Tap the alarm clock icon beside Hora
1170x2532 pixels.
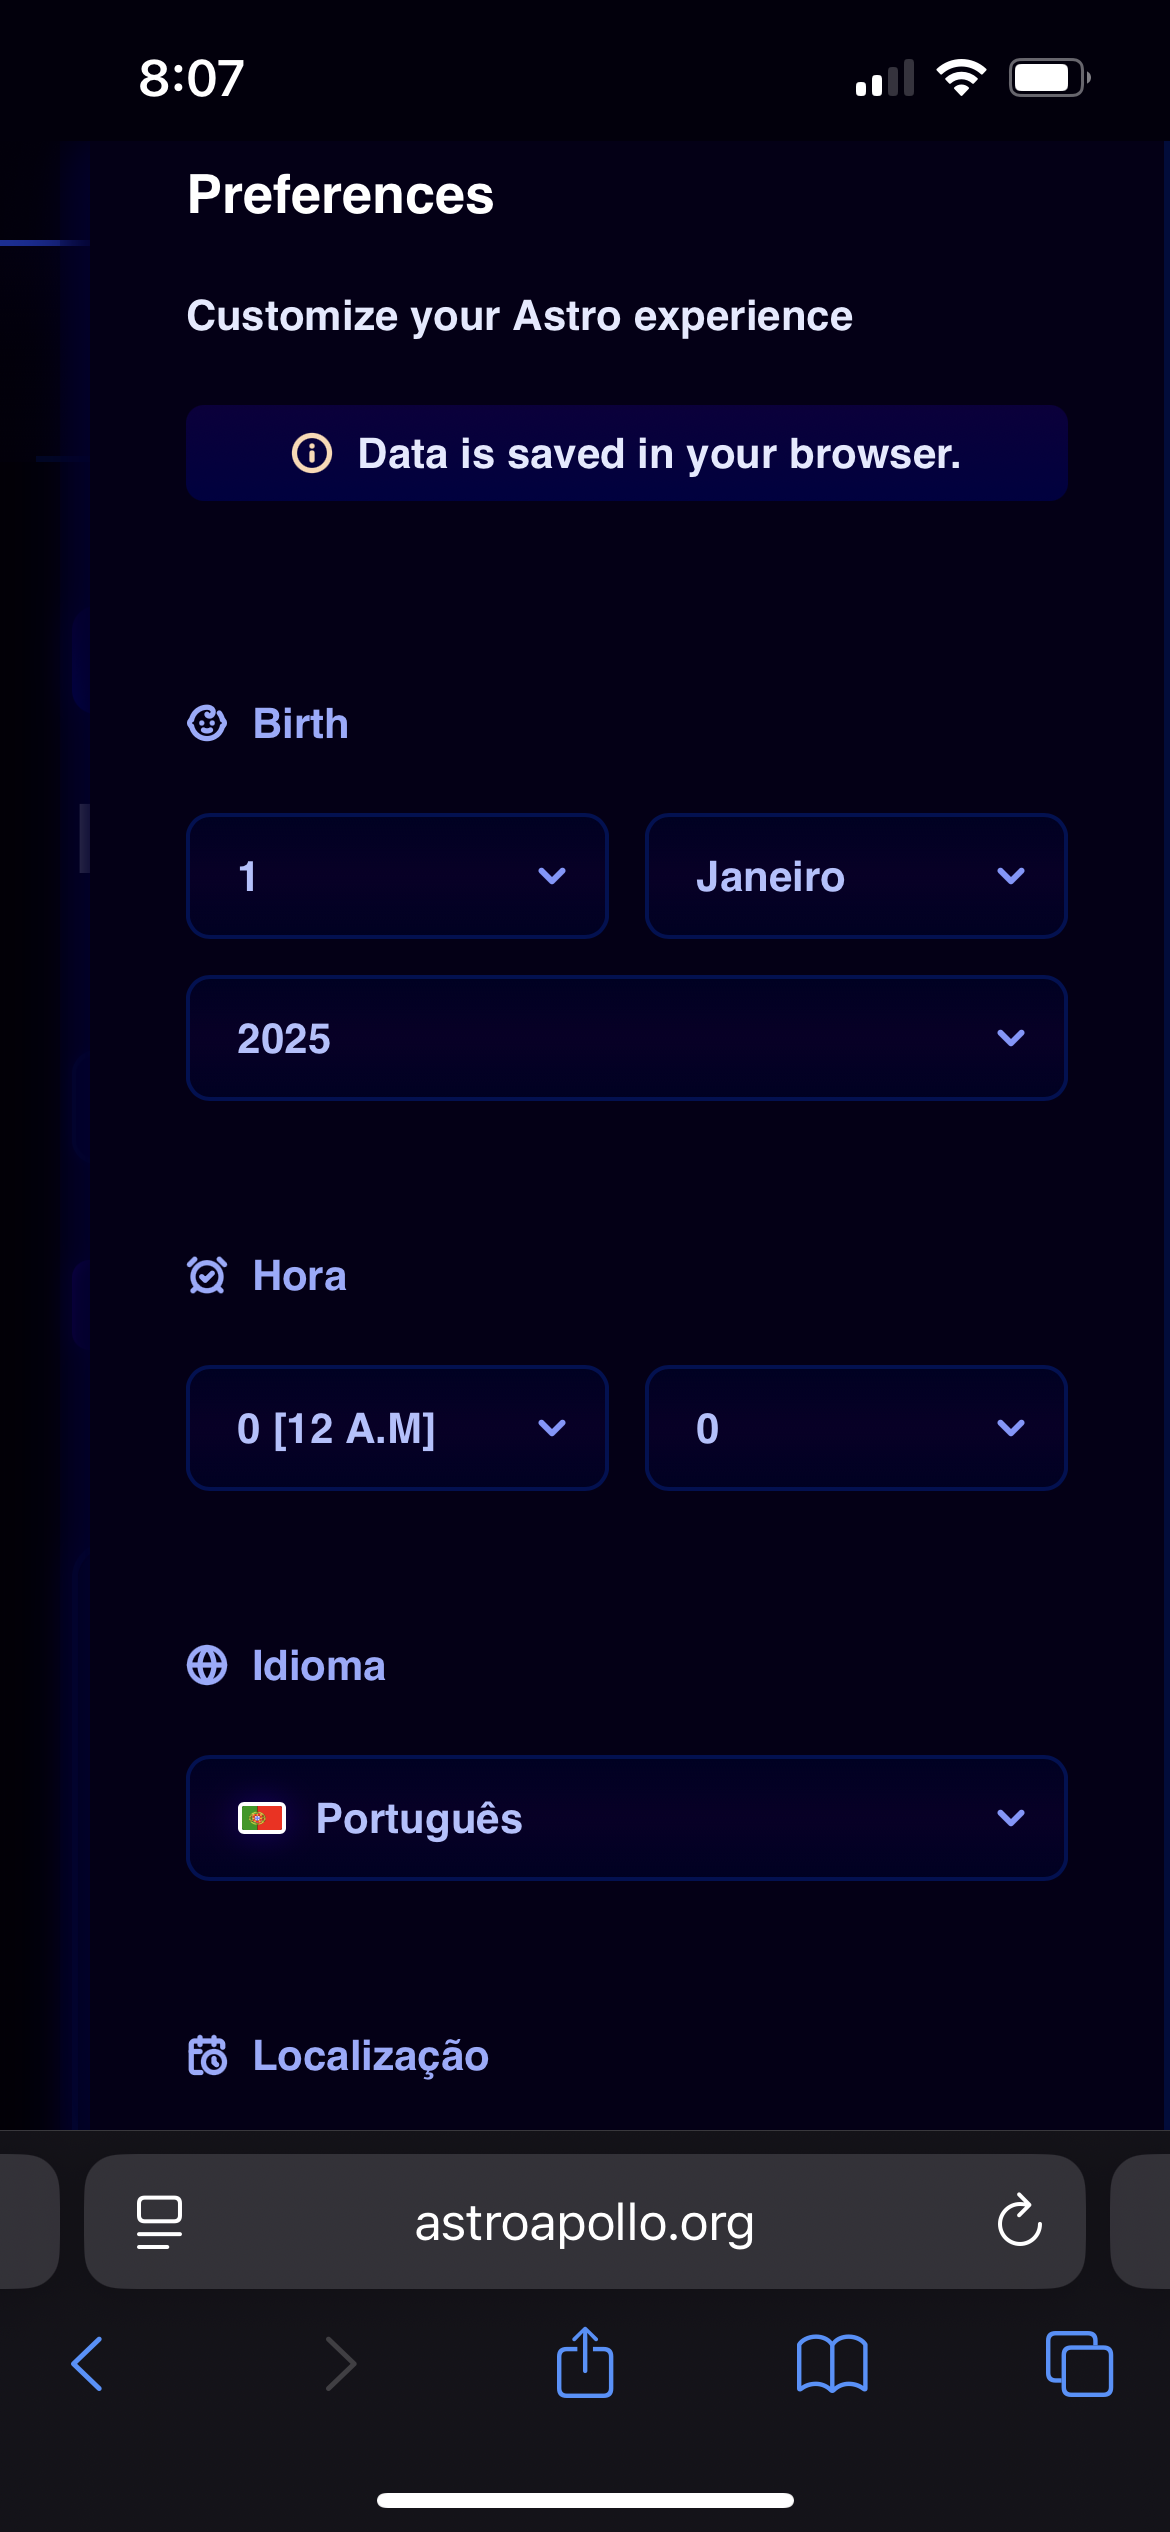pos(207,1275)
